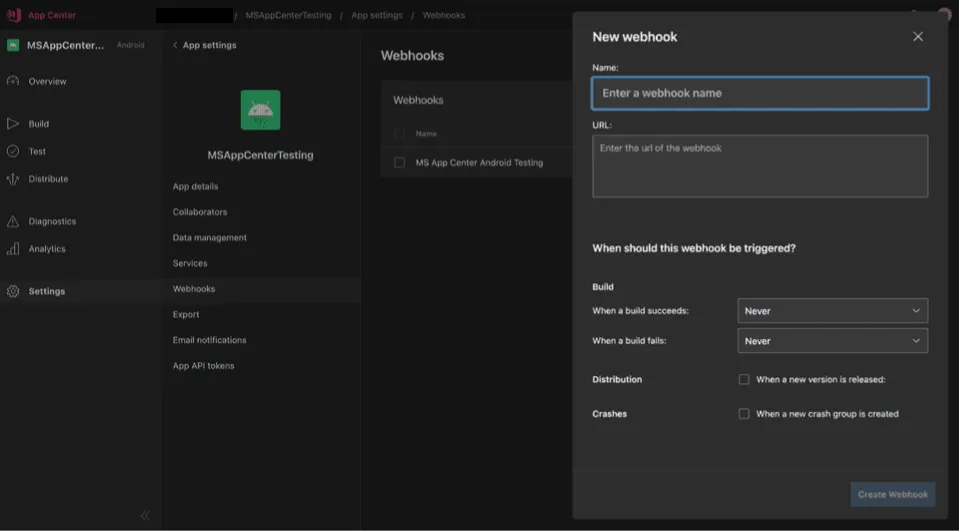Click the Analytics bar chart icon
This screenshot has width=959, height=531.
(13, 248)
